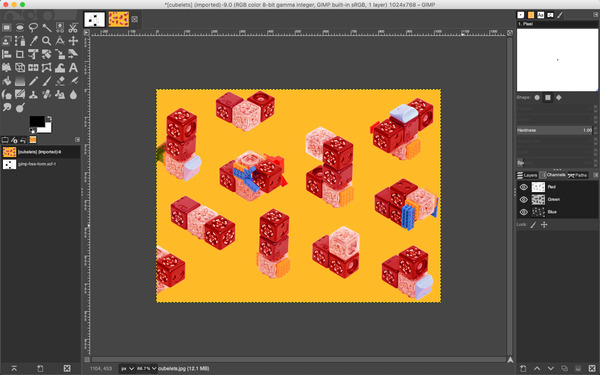Select the Clone stamp tool

tap(33, 94)
